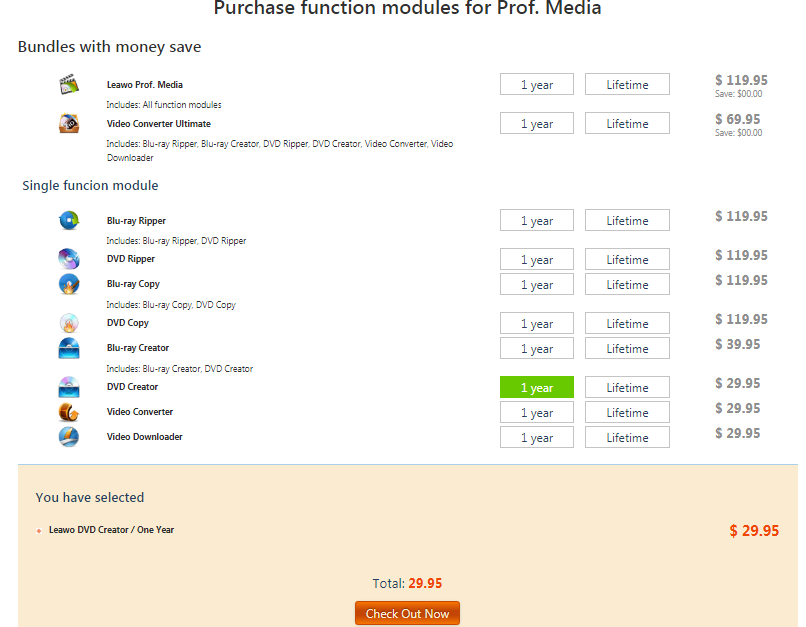Select 1 year for DVD Ripper

537,260
